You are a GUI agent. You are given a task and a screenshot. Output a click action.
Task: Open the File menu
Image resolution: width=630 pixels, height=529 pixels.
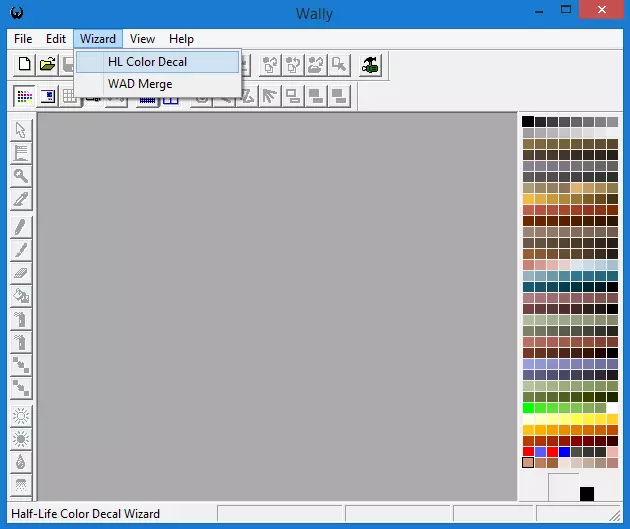[22, 39]
